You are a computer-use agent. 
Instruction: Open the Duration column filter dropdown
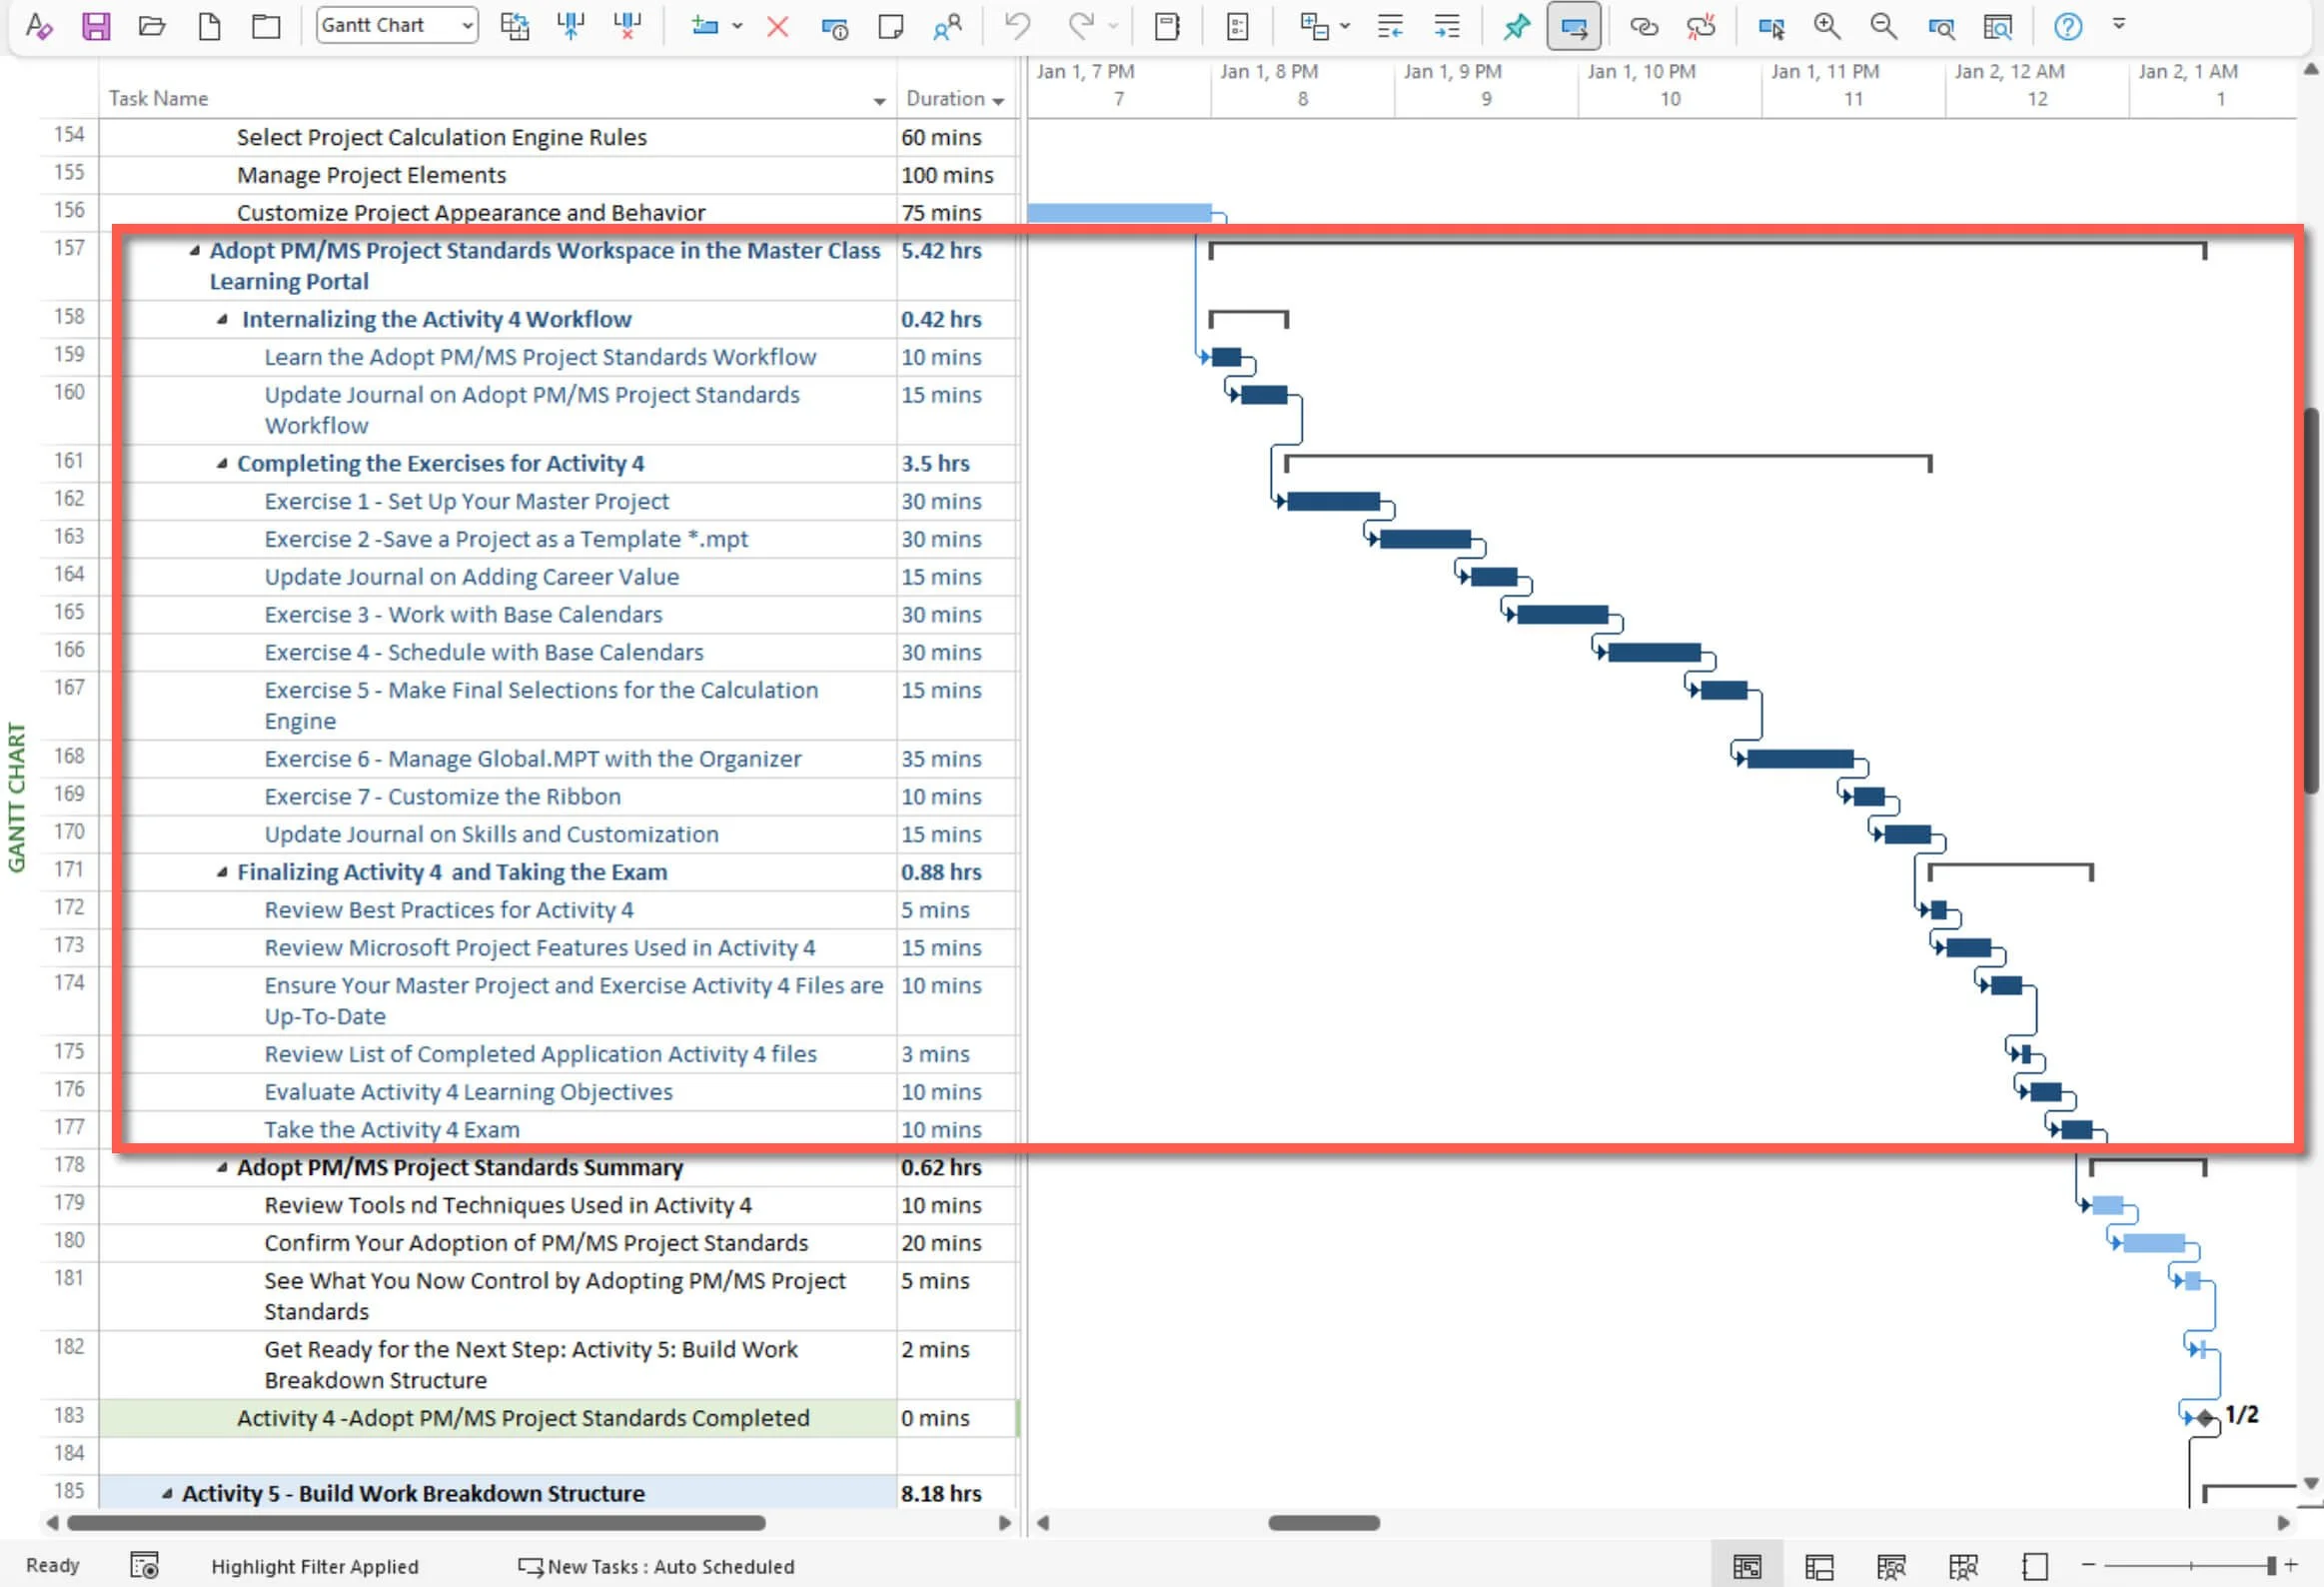tap(998, 101)
